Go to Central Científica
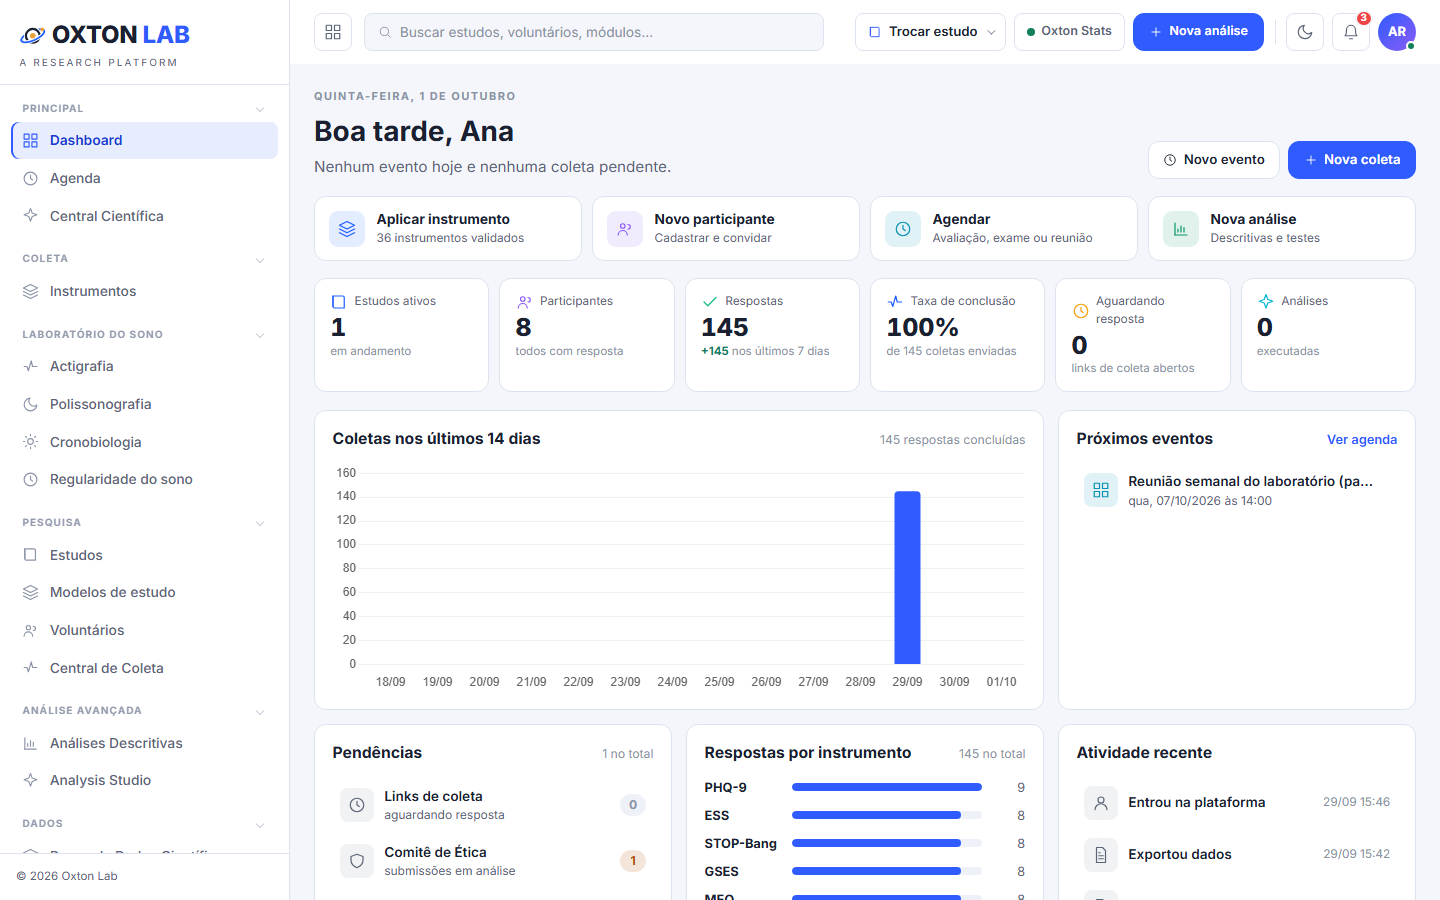This screenshot has height=900, width=1440. coord(144,216)
